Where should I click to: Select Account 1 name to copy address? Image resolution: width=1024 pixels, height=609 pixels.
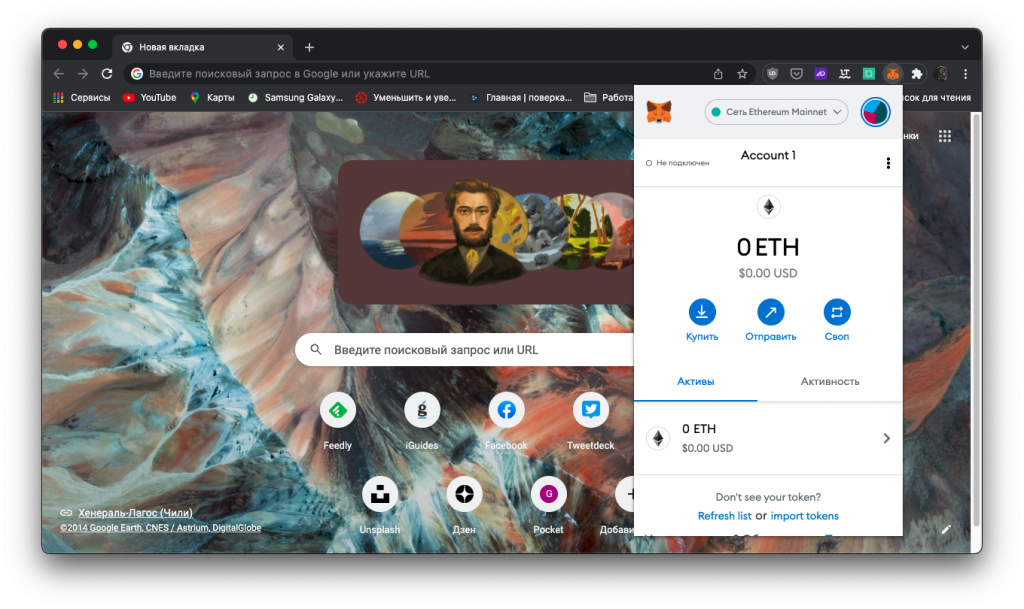[768, 155]
